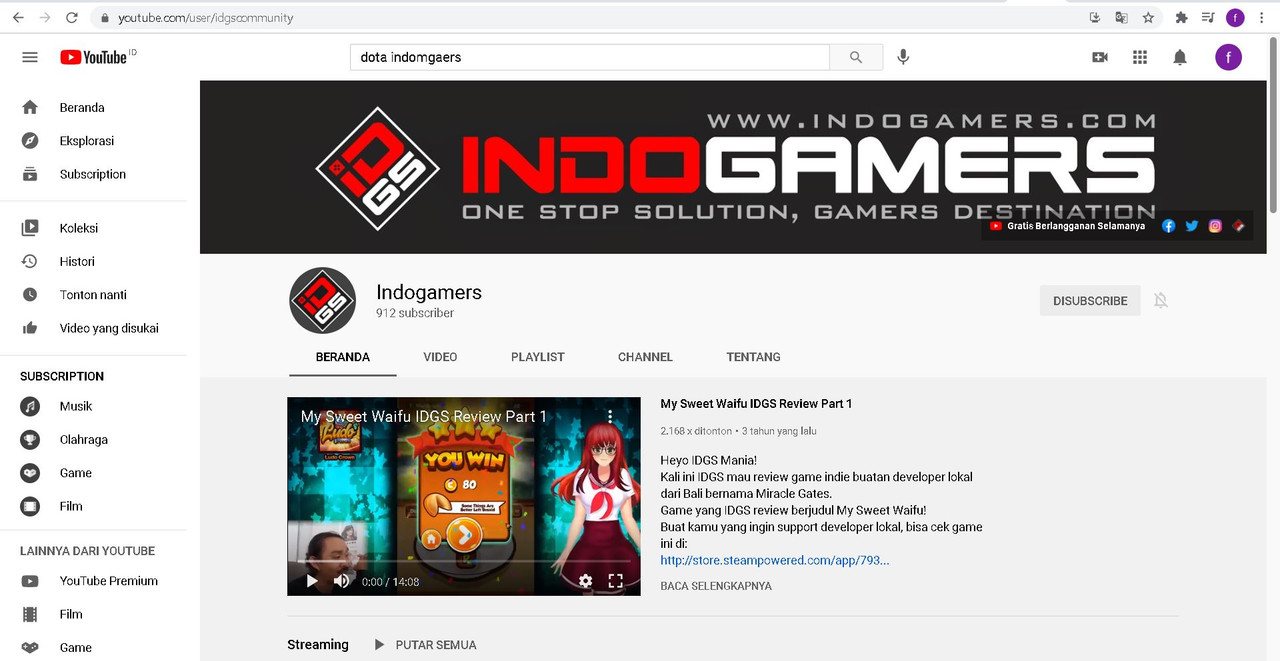Click browser back arrow
The image size is (1280, 661).
(18, 18)
